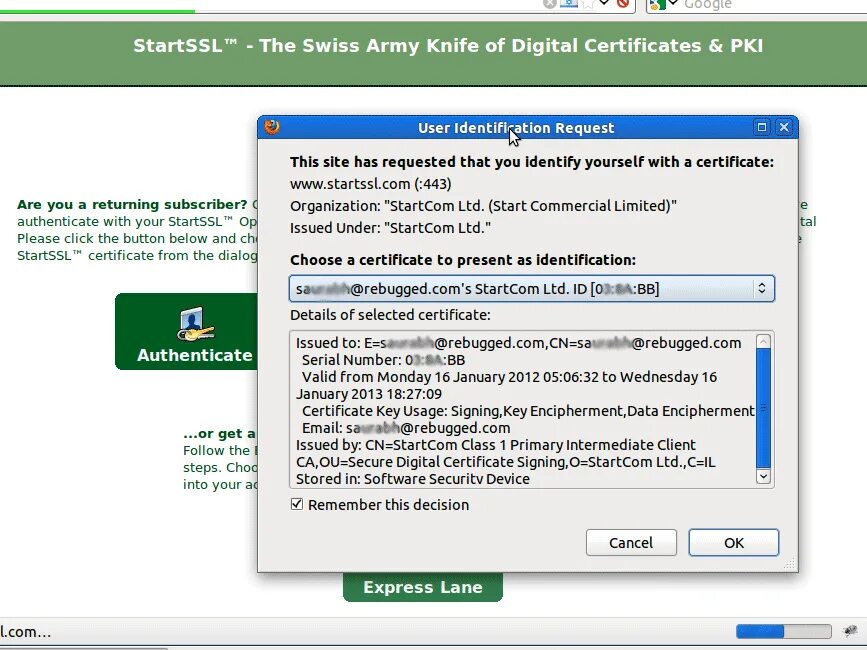867x650 pixels.
Task: Click the gray close icon in the address bar
Action: tap(549, 4)
